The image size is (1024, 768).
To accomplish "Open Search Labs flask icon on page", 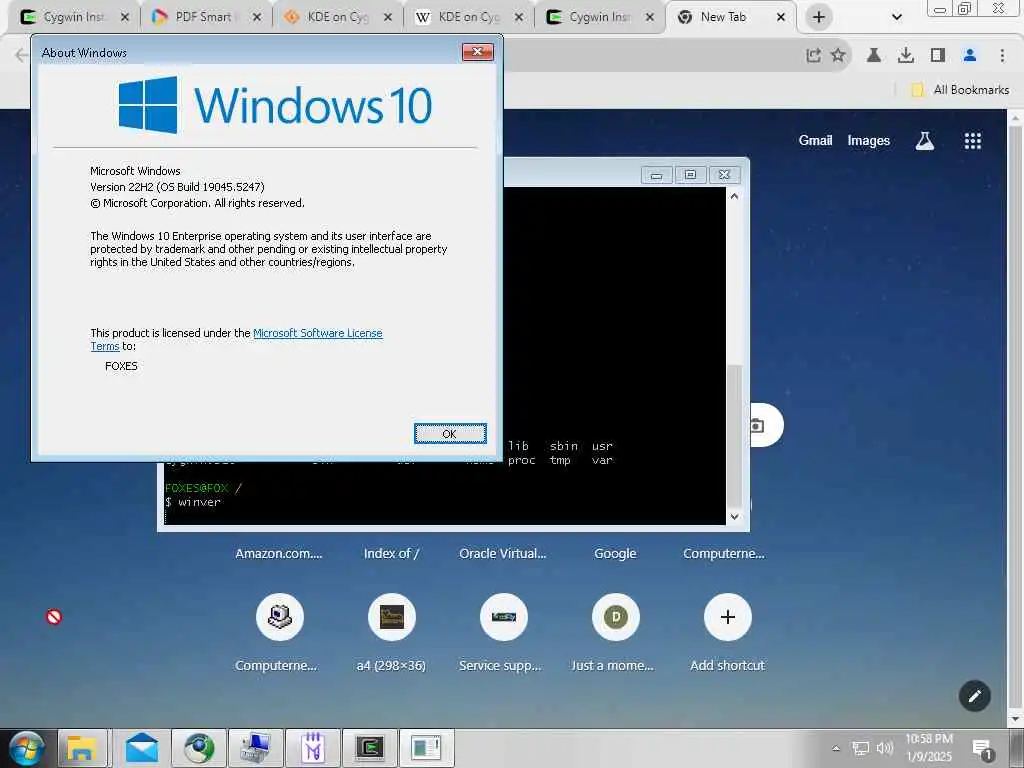I will pyautogui.click(x=925, y=140).
